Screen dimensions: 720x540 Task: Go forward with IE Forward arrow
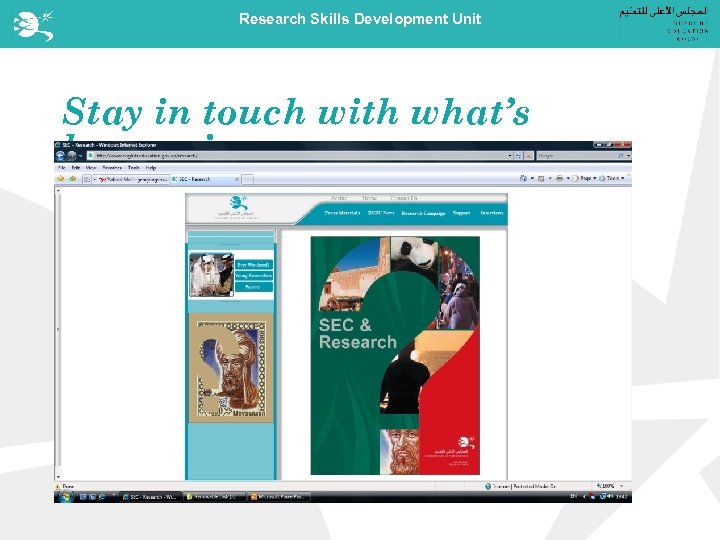pyautogui.click(x=72, y=156)
